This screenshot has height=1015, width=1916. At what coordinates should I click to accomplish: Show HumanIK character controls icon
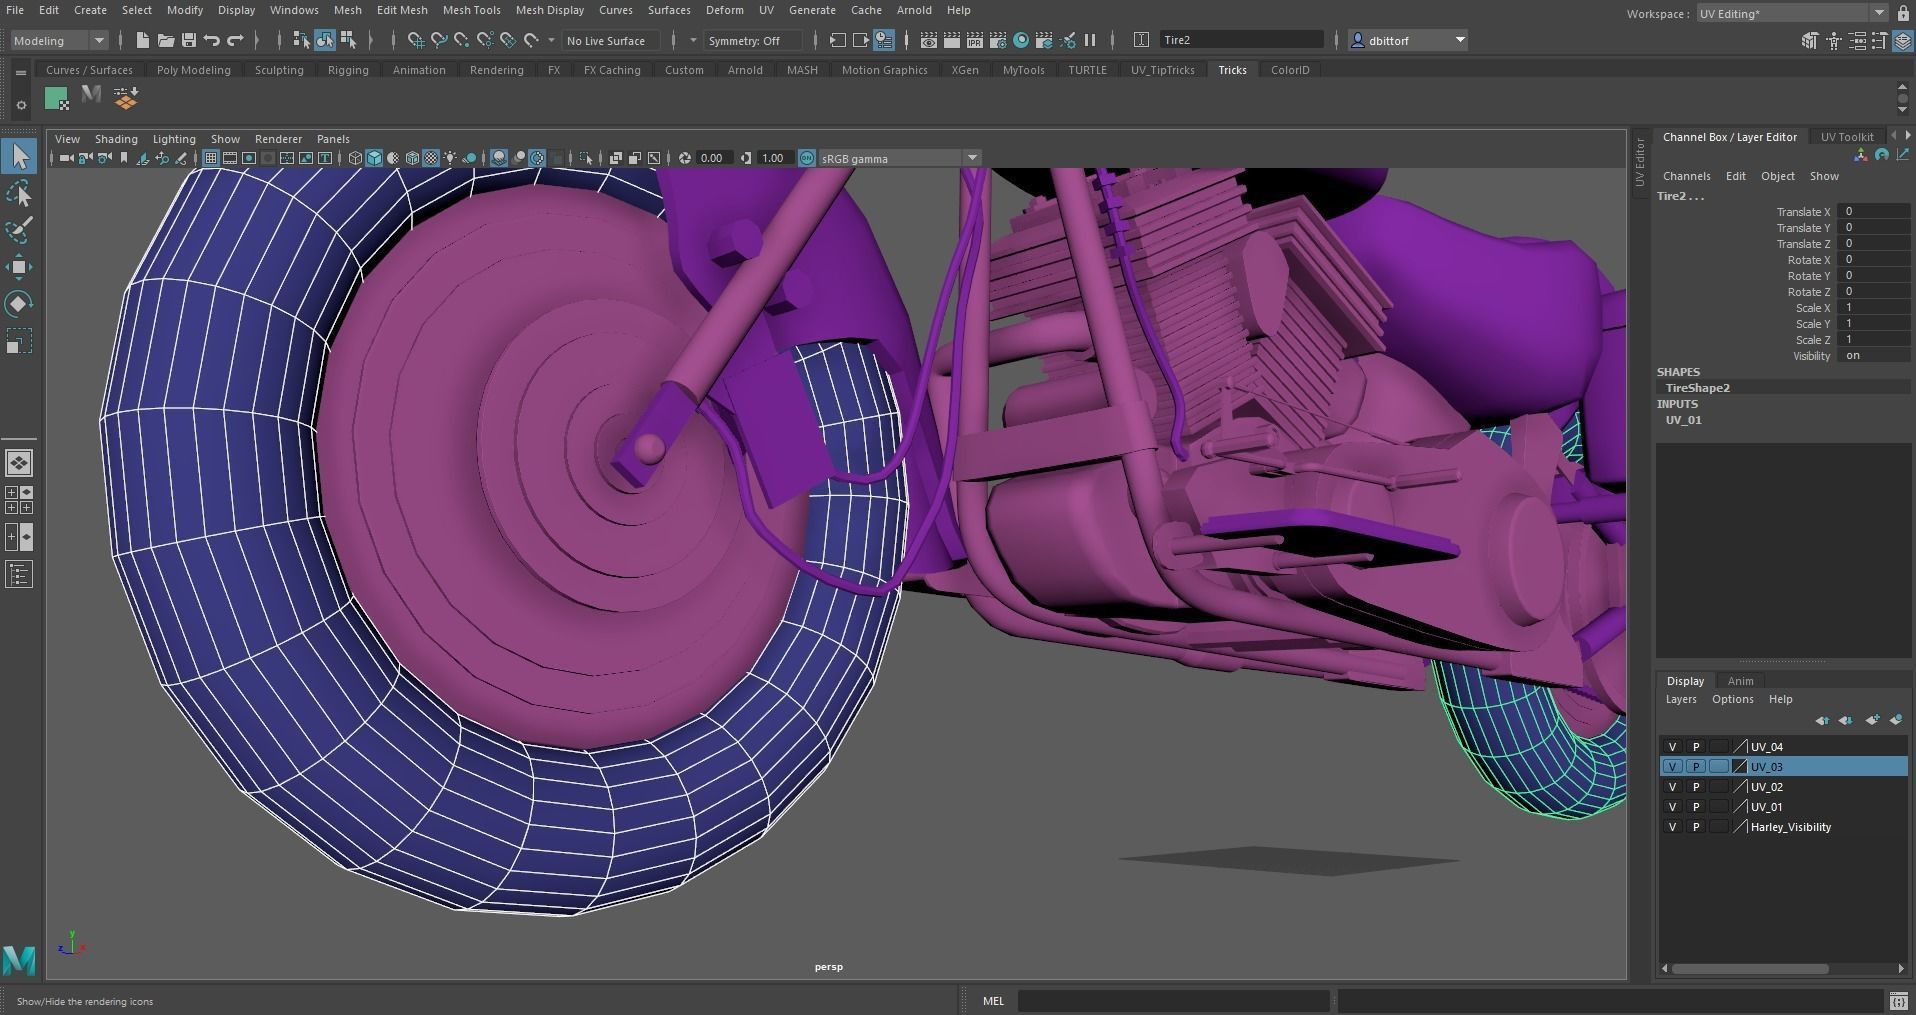coord(1834,41)
